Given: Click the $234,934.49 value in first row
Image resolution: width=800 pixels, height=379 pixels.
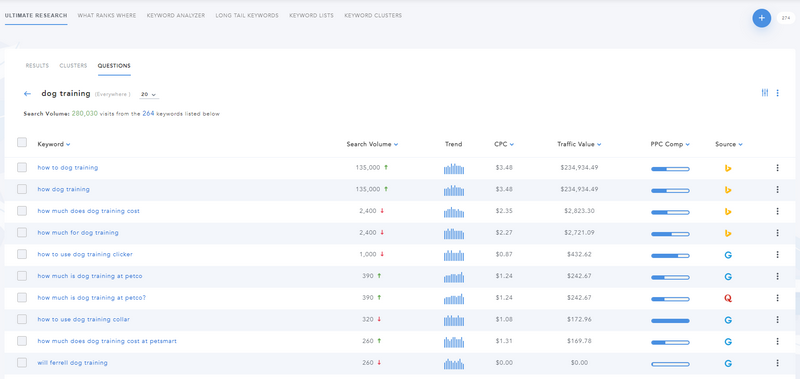Looking at the screenshot, I should 579,168.
